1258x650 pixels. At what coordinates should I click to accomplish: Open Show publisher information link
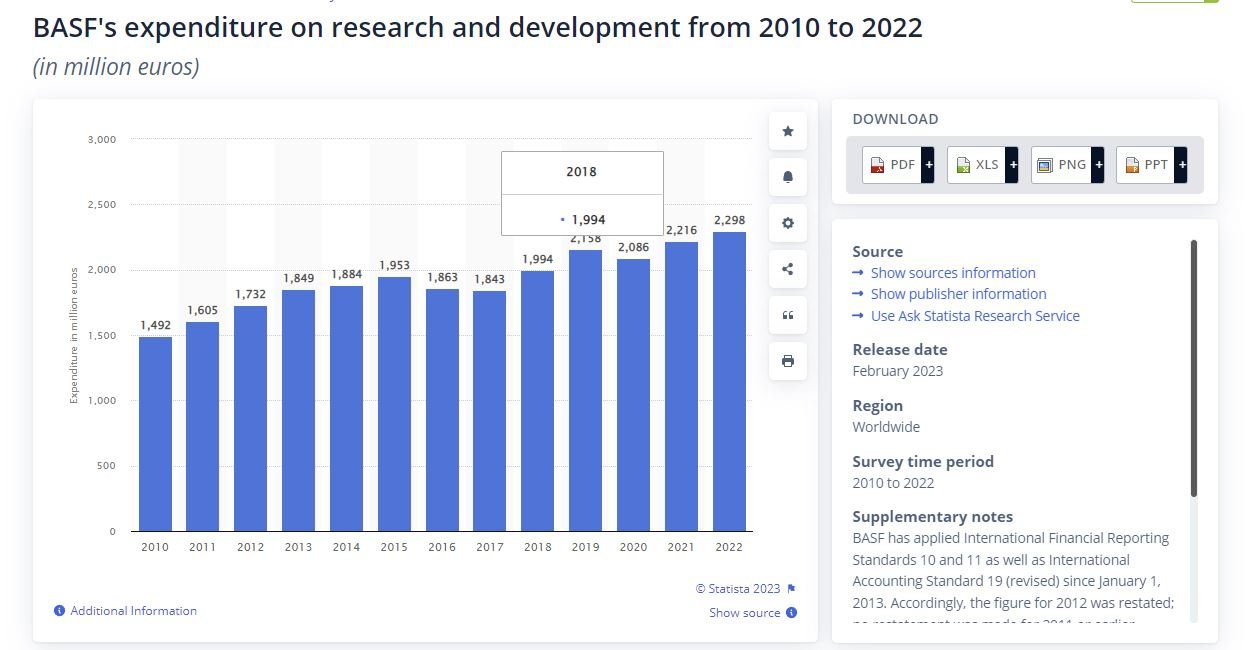[958, 294]
